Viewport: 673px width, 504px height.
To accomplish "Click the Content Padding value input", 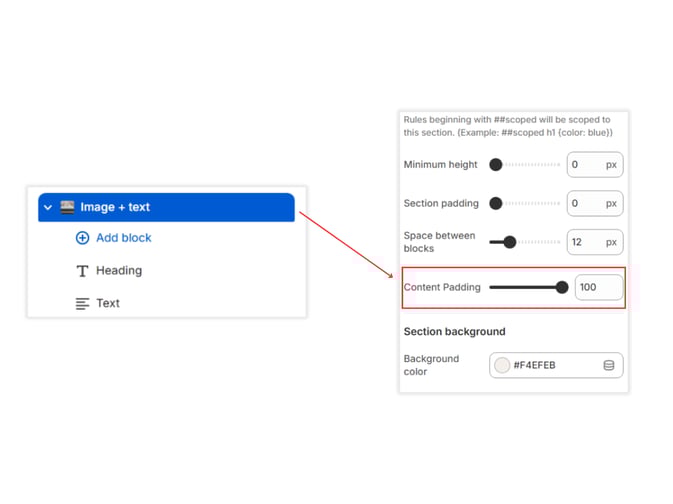I will tap(598, 288).
